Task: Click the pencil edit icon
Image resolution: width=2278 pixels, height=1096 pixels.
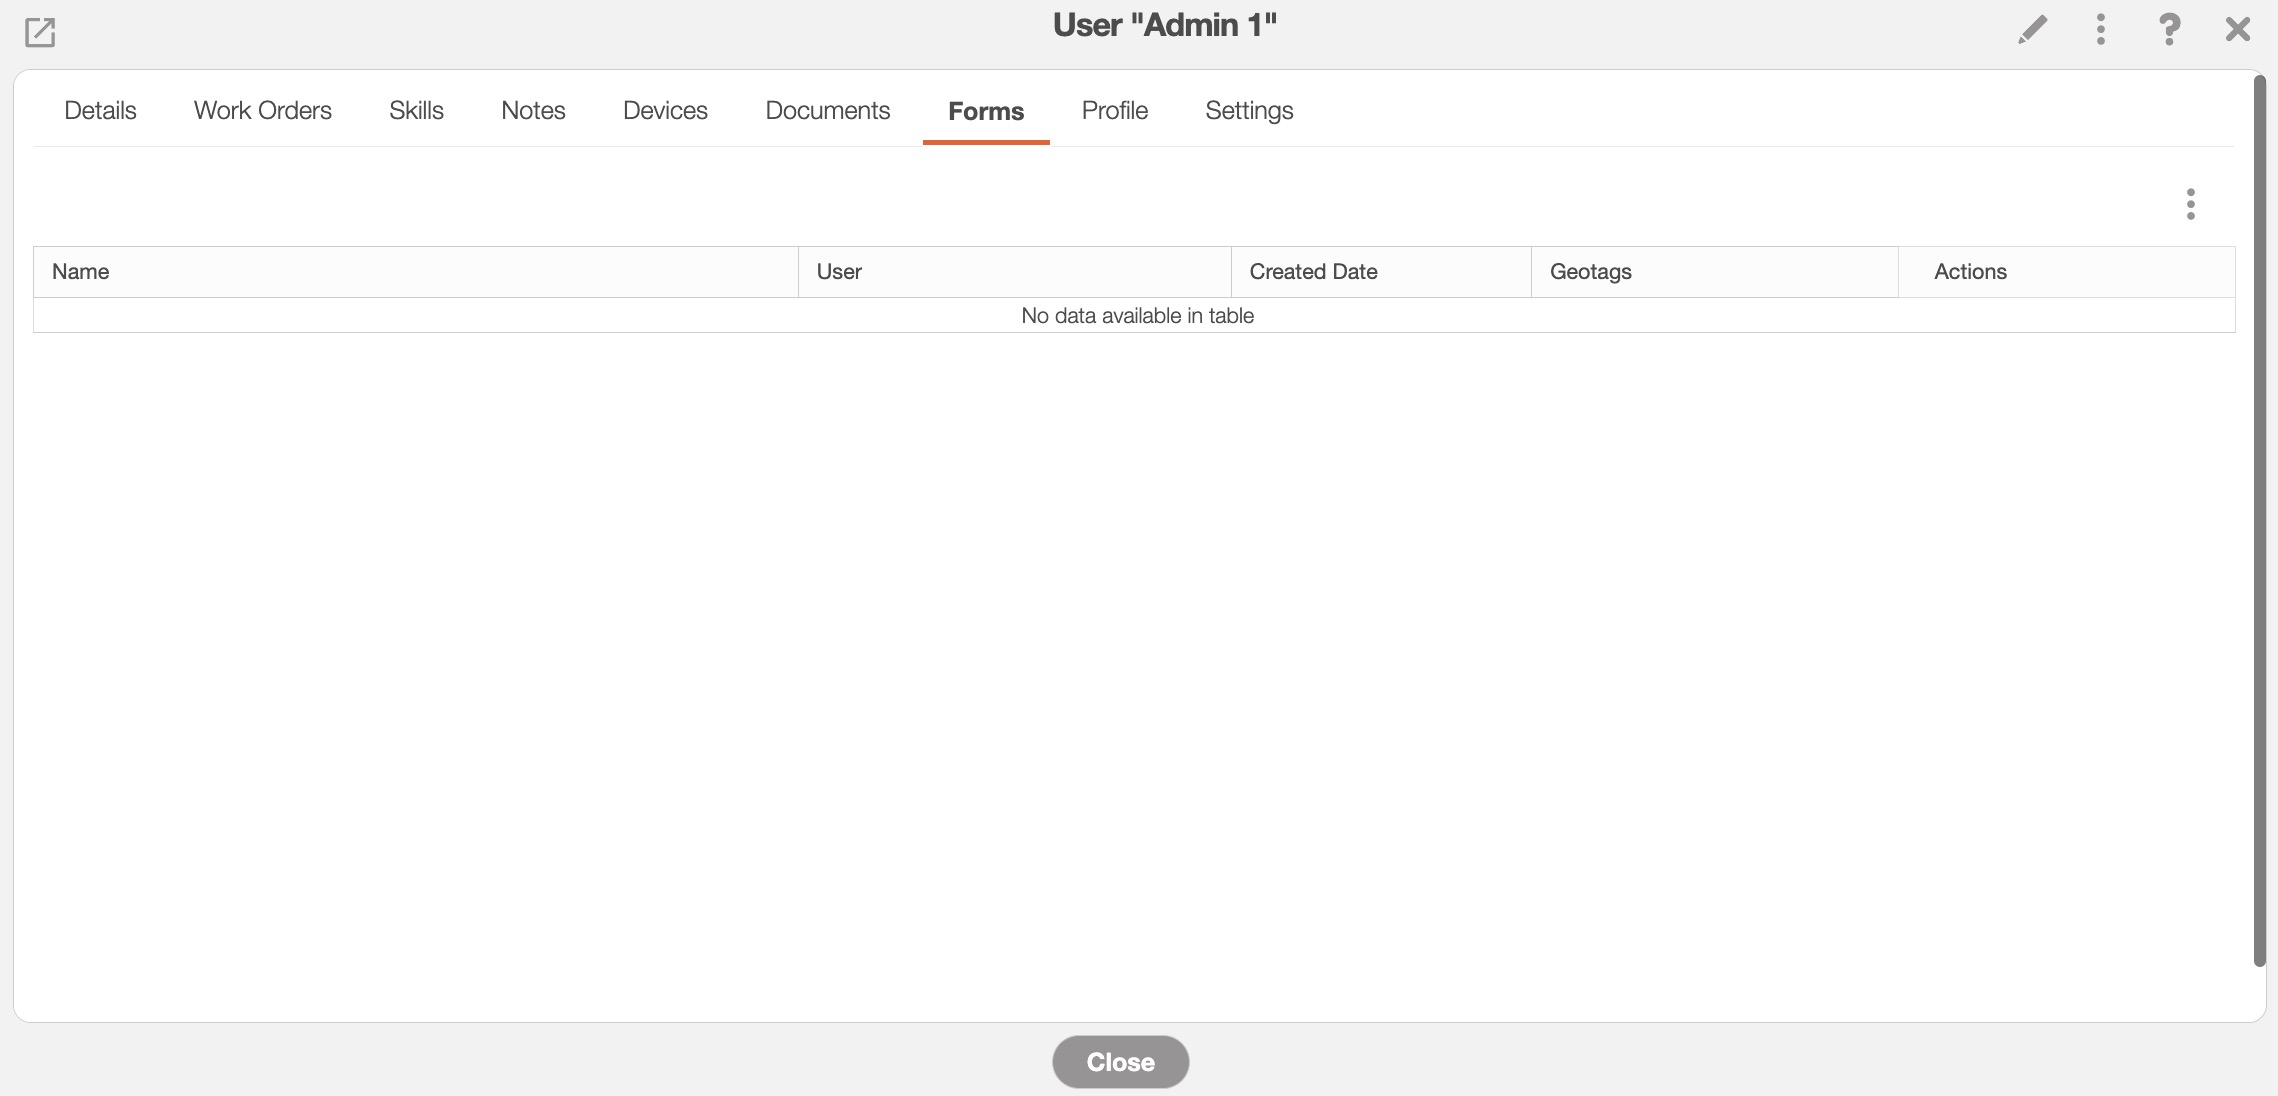Action: tap(2032, 29)
